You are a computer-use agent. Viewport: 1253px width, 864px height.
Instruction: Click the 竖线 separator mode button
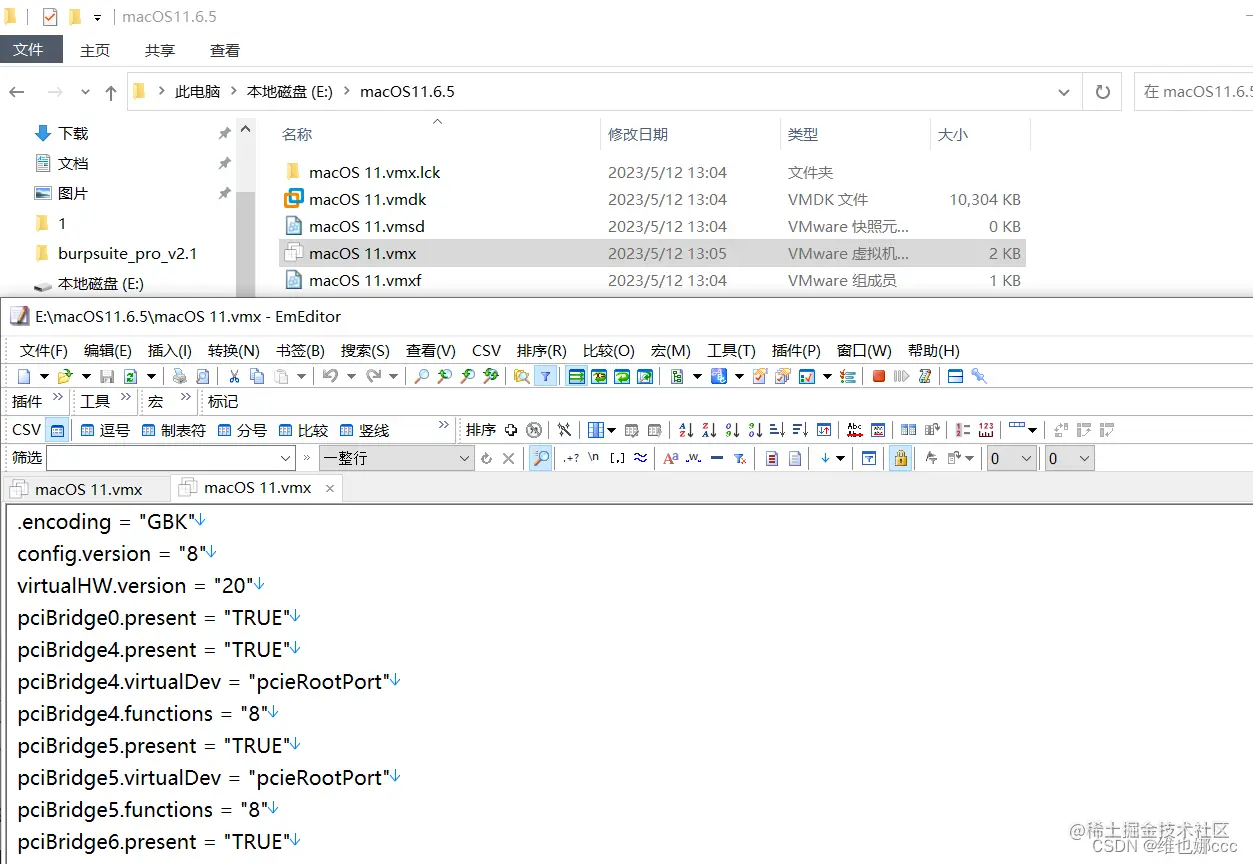coord(363,430)
